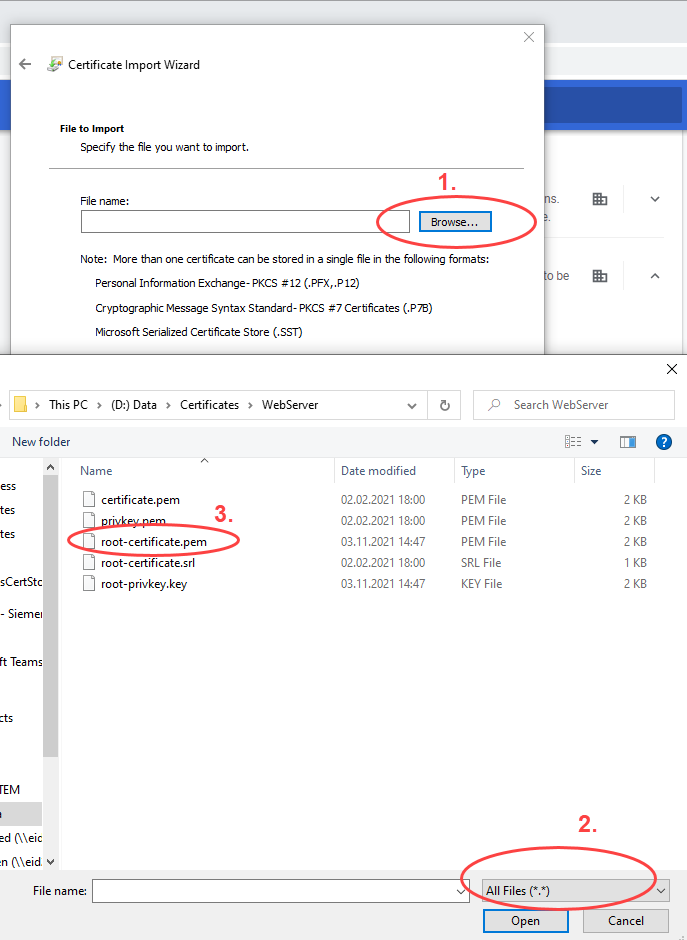Sort files by Name column header
The width and height of the screenshot is (687, 940).
pyautogui.click(x=97, y=471)
